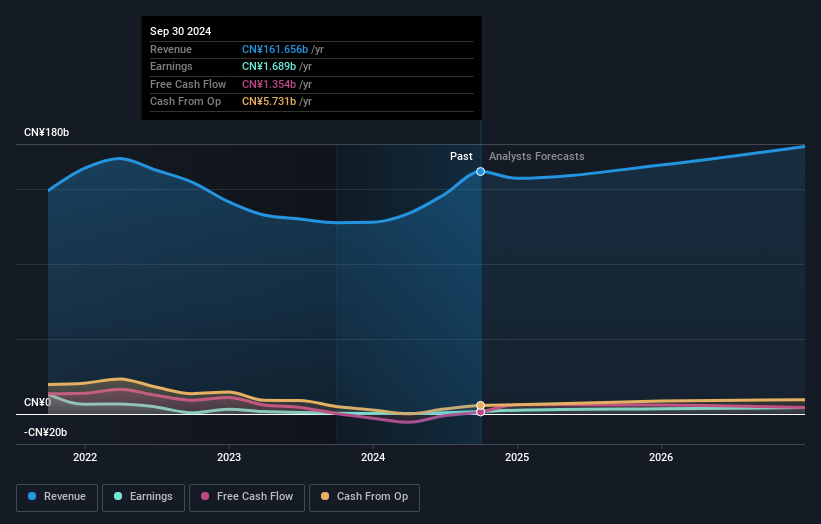Image resolution: width=821 pixels, height=524 pixels.
Task: Click the blue Revenue data point marker
Action: click(480, 172)
